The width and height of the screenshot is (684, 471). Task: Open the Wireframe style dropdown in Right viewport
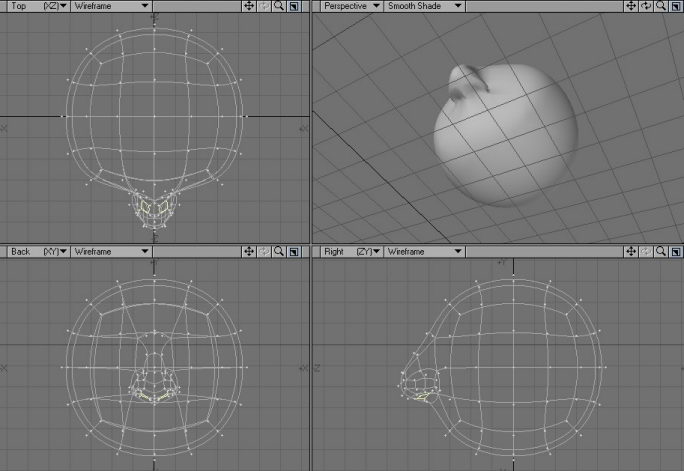click(x=424, y=252)
